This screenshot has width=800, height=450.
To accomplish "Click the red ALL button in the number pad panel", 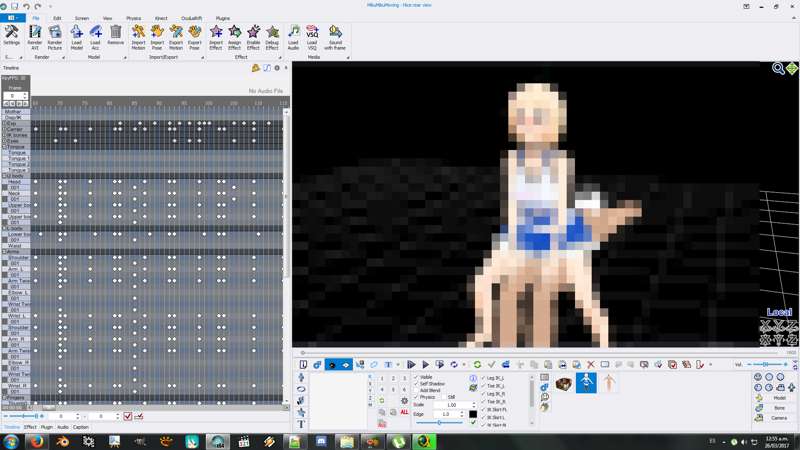I will (404, 412).
